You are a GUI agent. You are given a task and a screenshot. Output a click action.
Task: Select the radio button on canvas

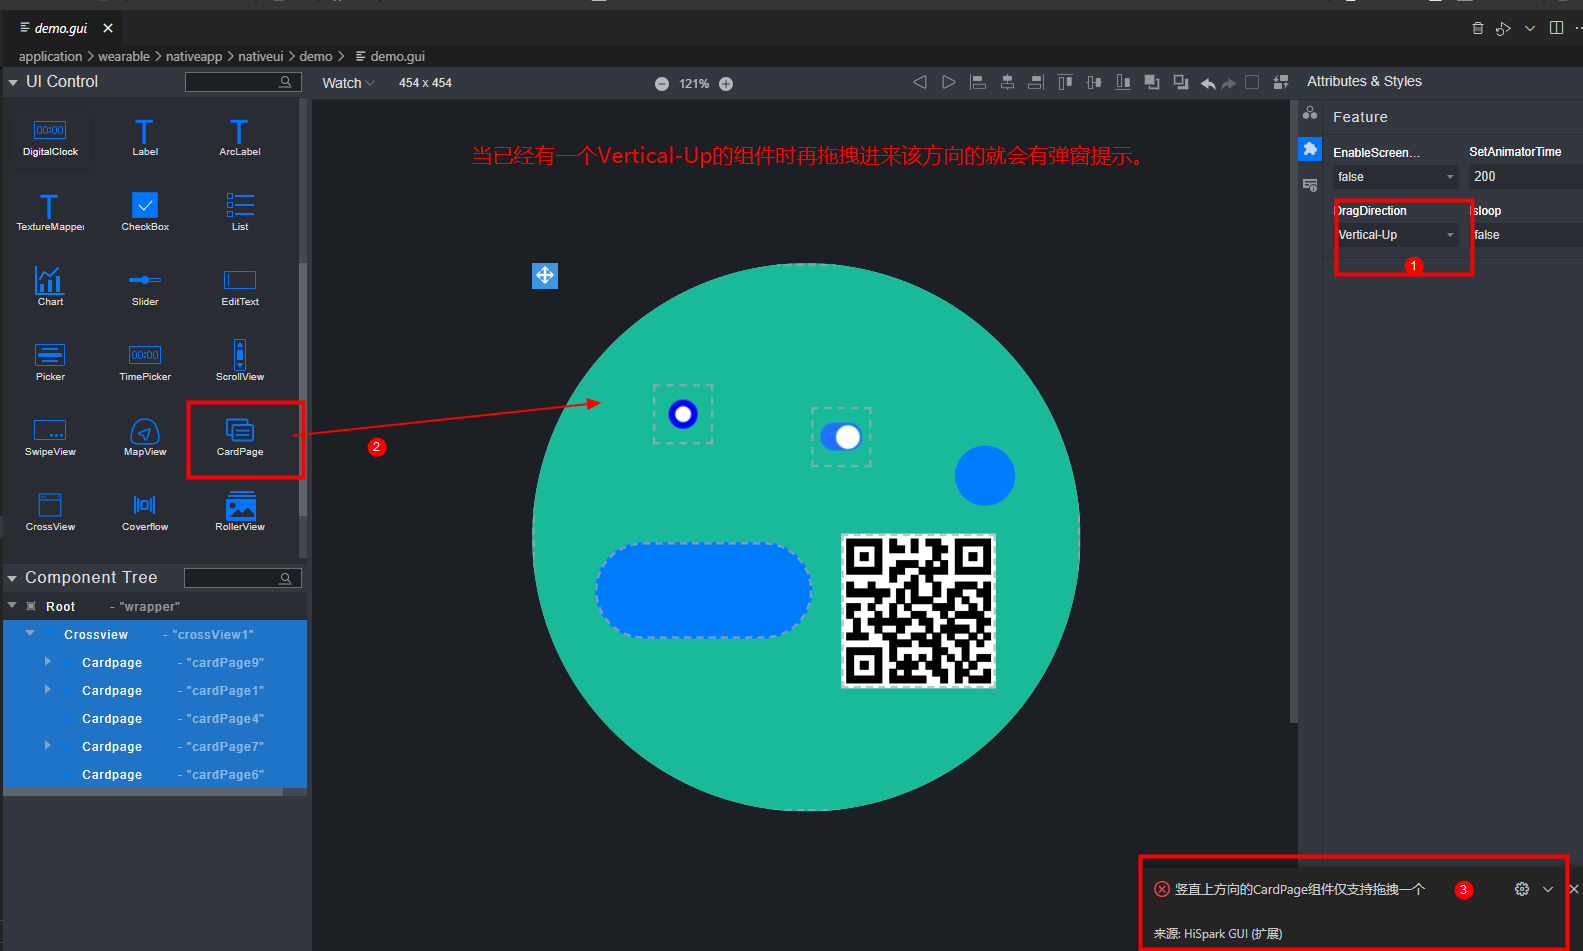(x=683, y=414)
